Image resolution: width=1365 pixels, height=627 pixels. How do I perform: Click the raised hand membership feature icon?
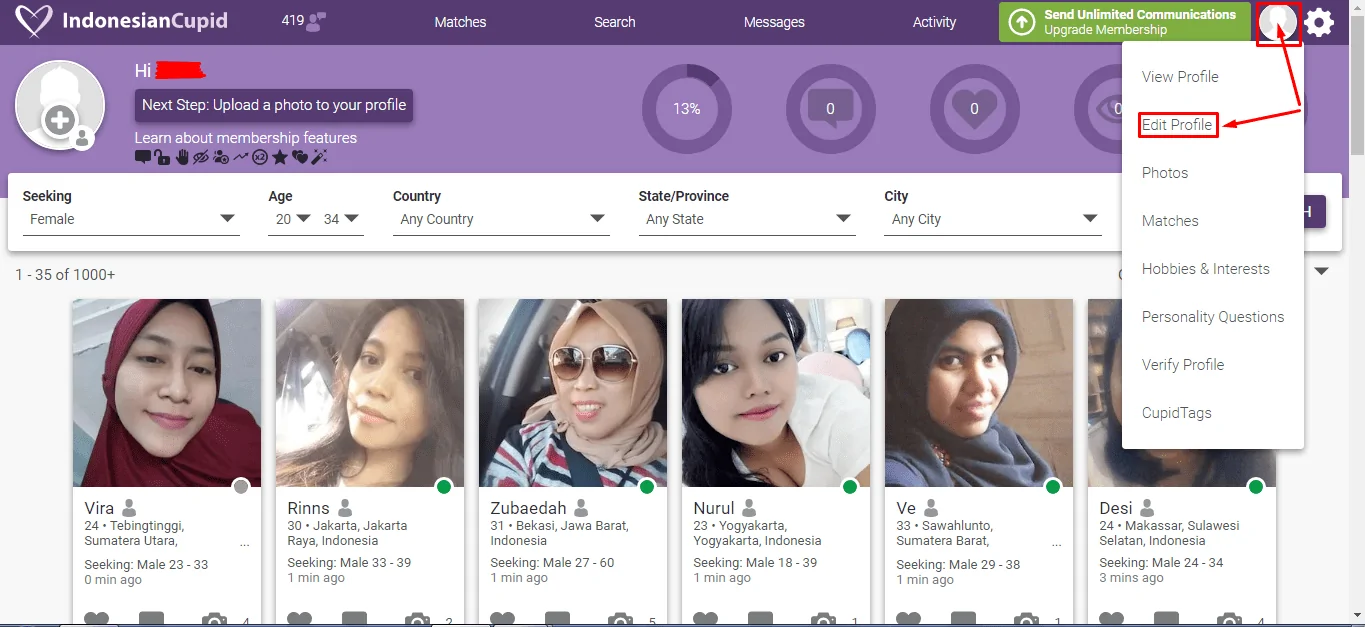(182, 157)
